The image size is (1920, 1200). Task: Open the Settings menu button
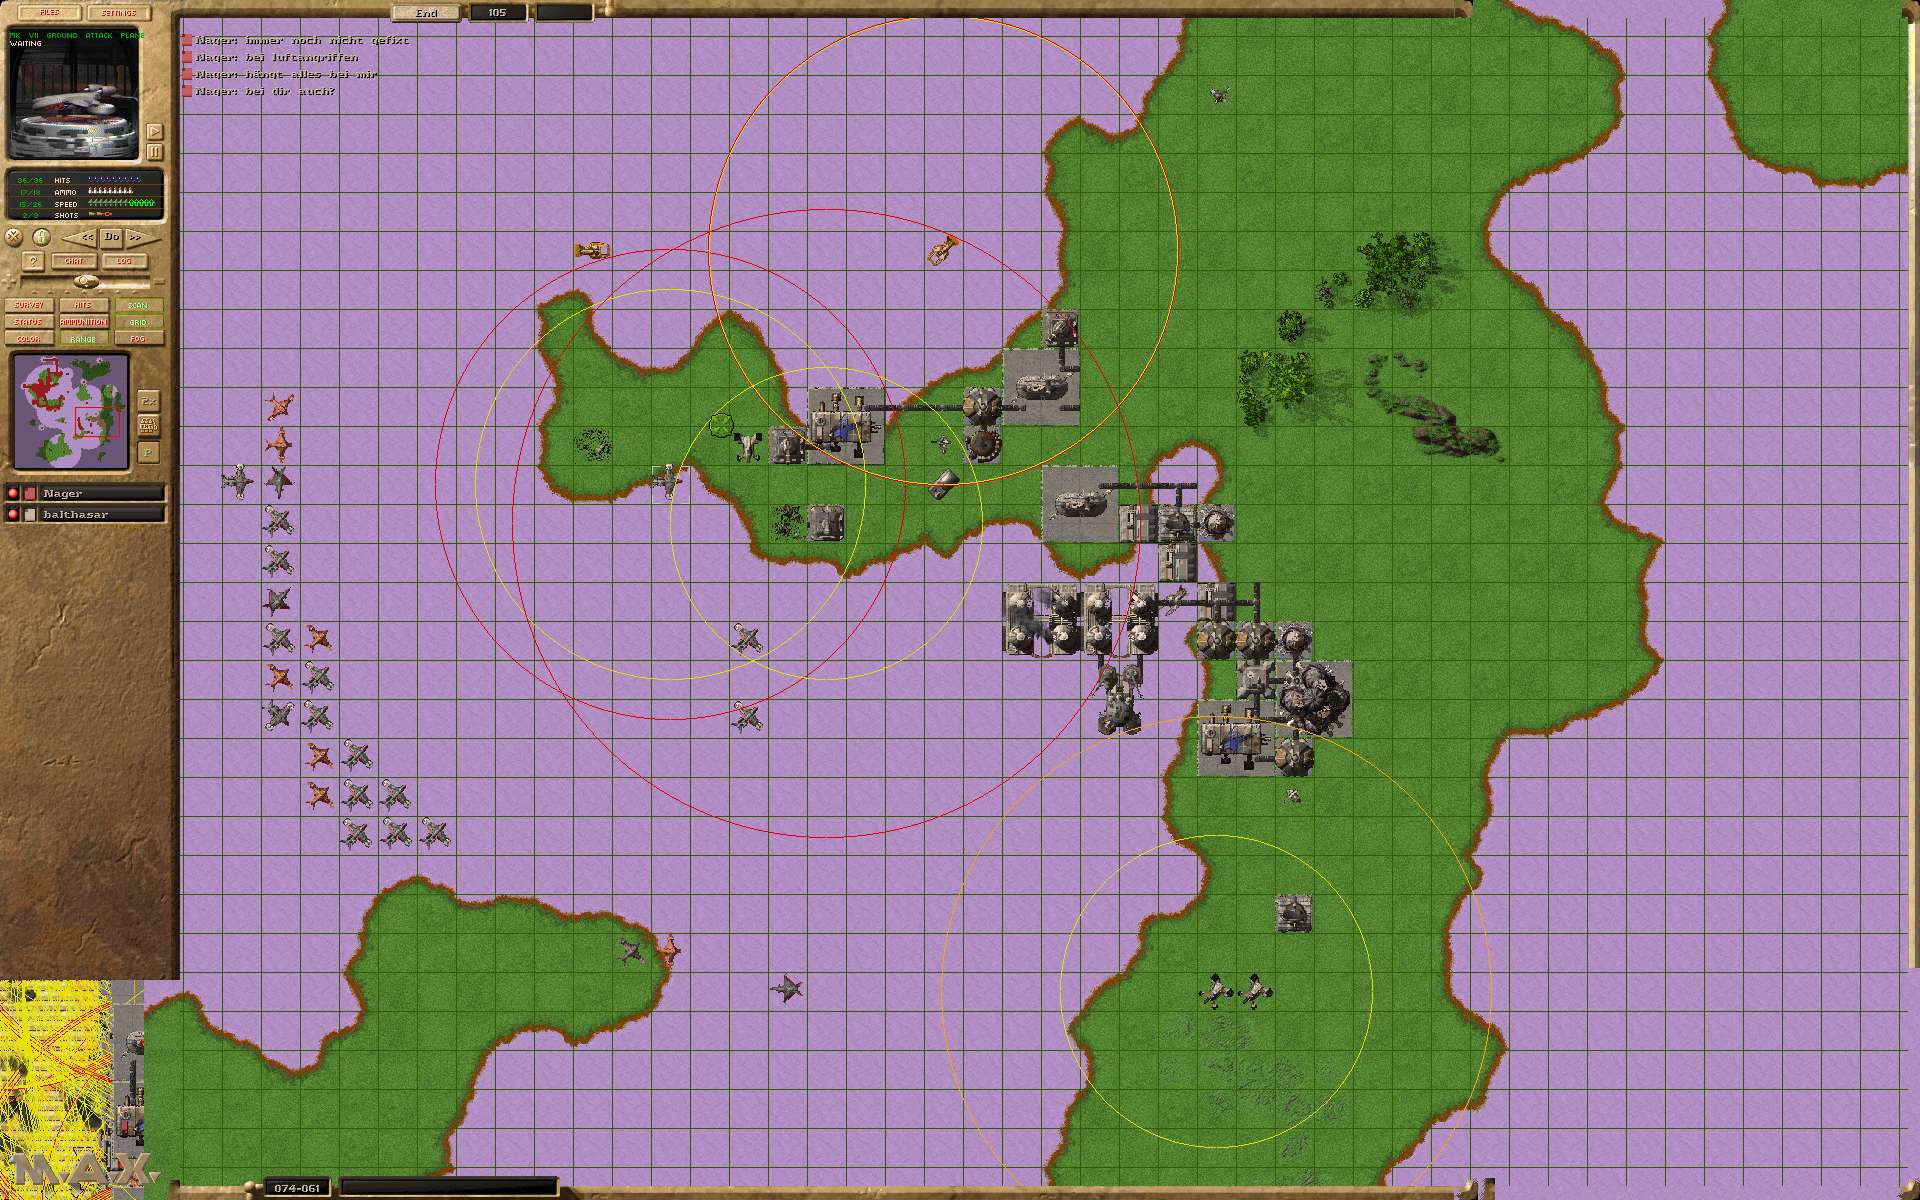click(119, 13)
